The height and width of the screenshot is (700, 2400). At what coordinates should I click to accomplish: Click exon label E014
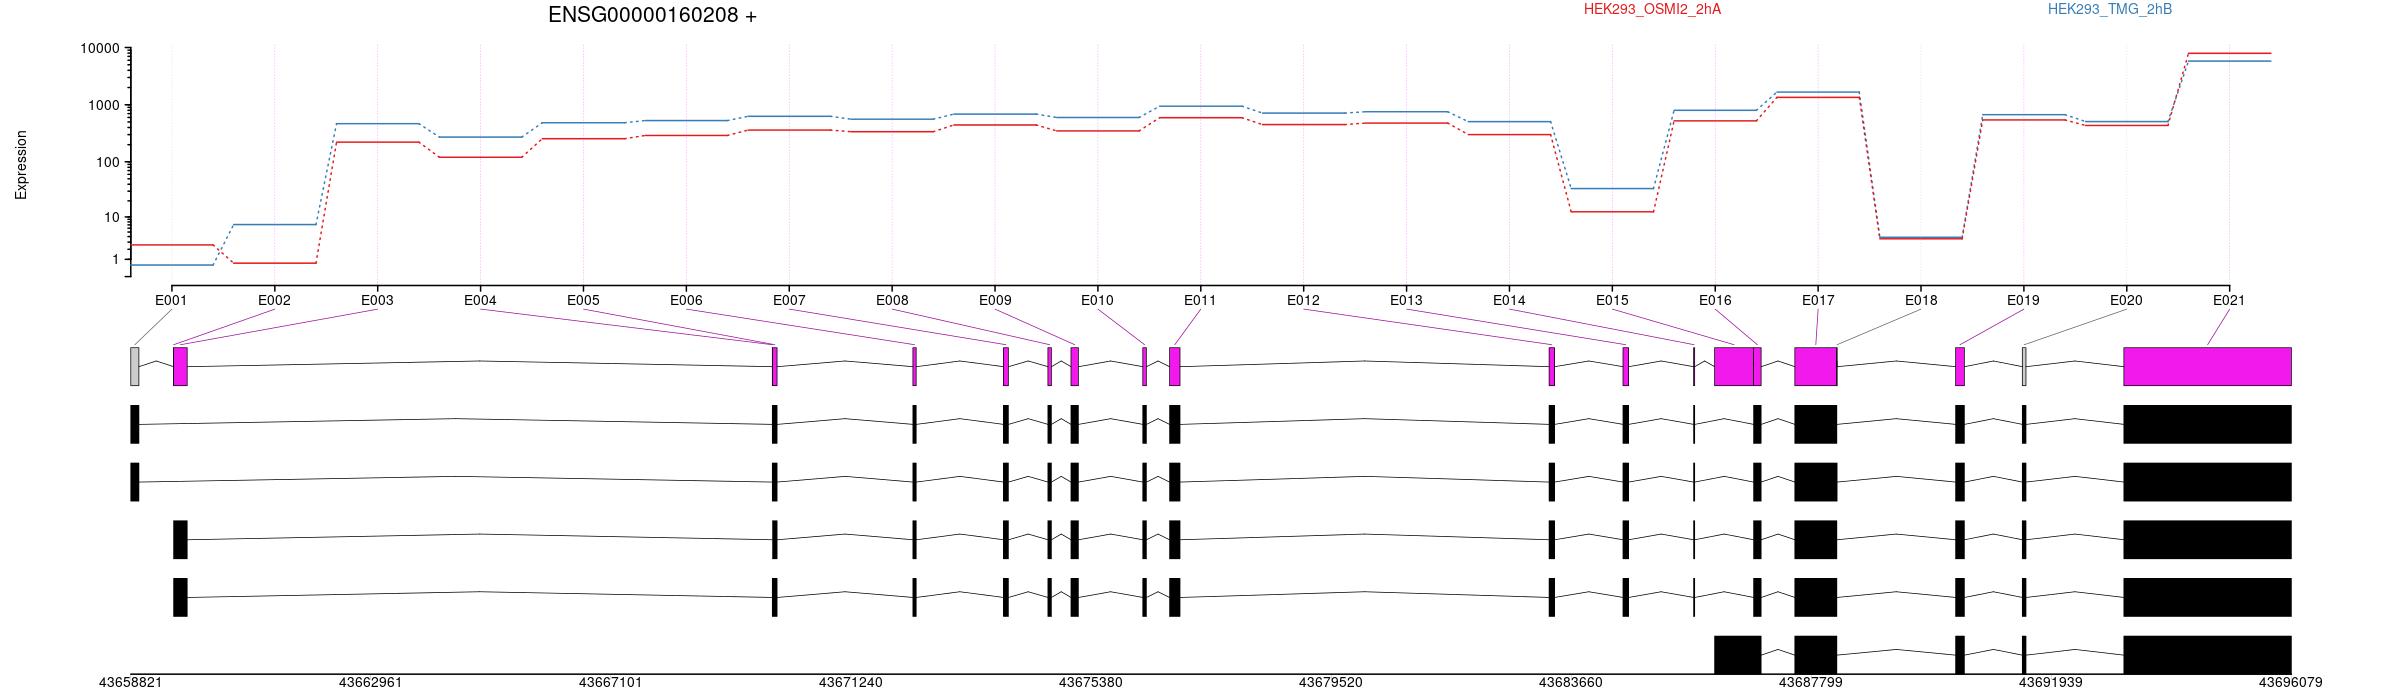pyautogui.click(x=1509, y=300)
